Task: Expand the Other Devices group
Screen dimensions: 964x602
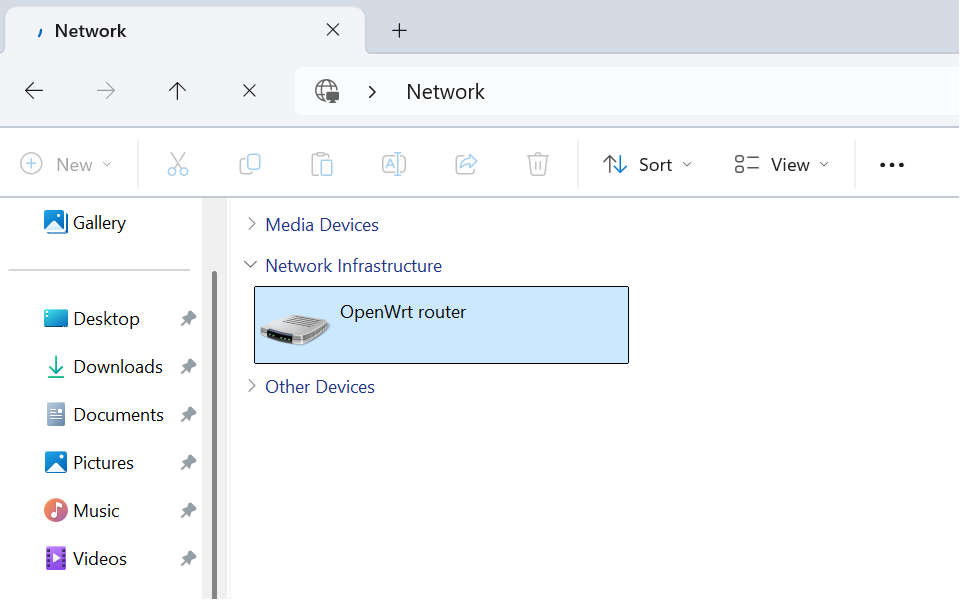Action: tap(252, 387)
